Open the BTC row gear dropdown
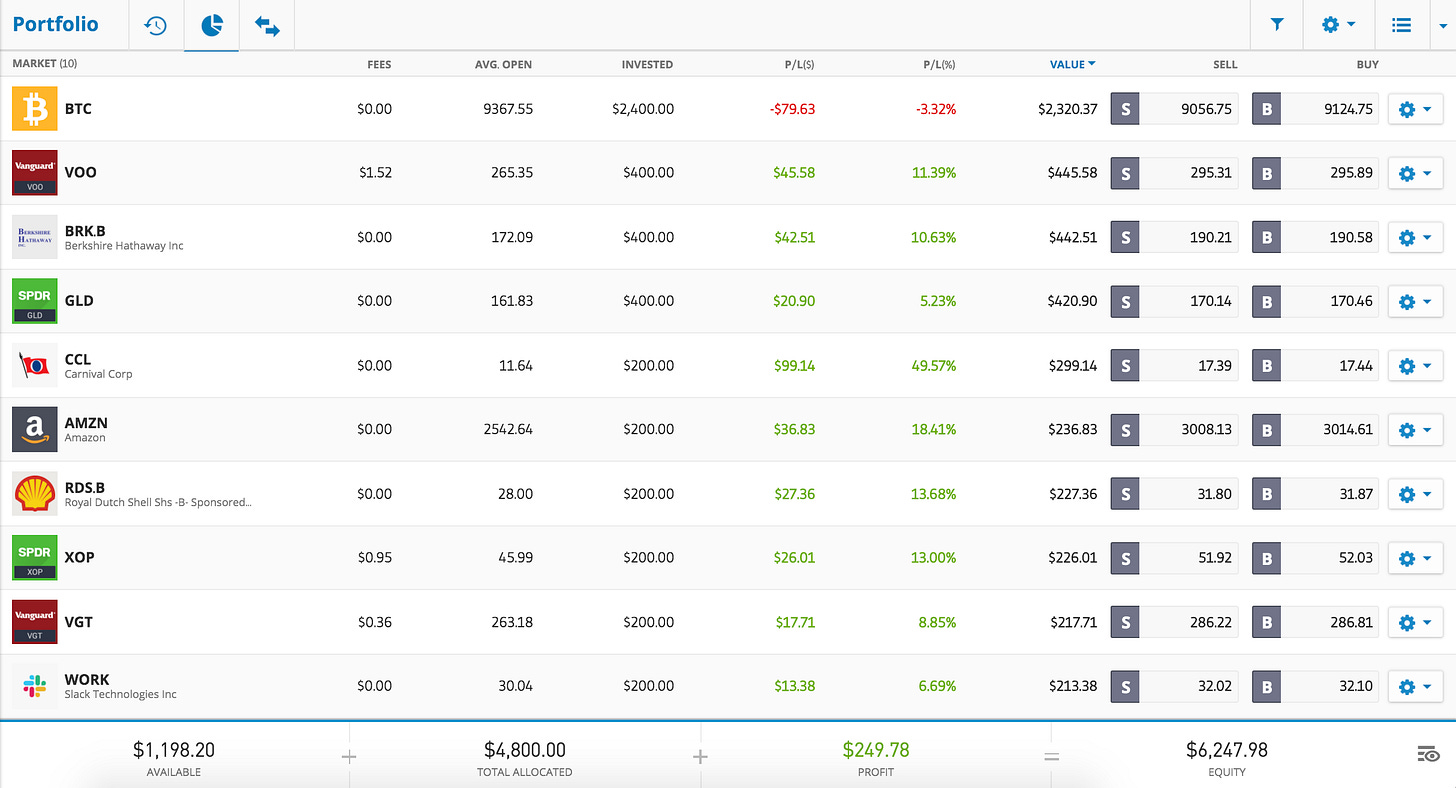 (1415, 109)
